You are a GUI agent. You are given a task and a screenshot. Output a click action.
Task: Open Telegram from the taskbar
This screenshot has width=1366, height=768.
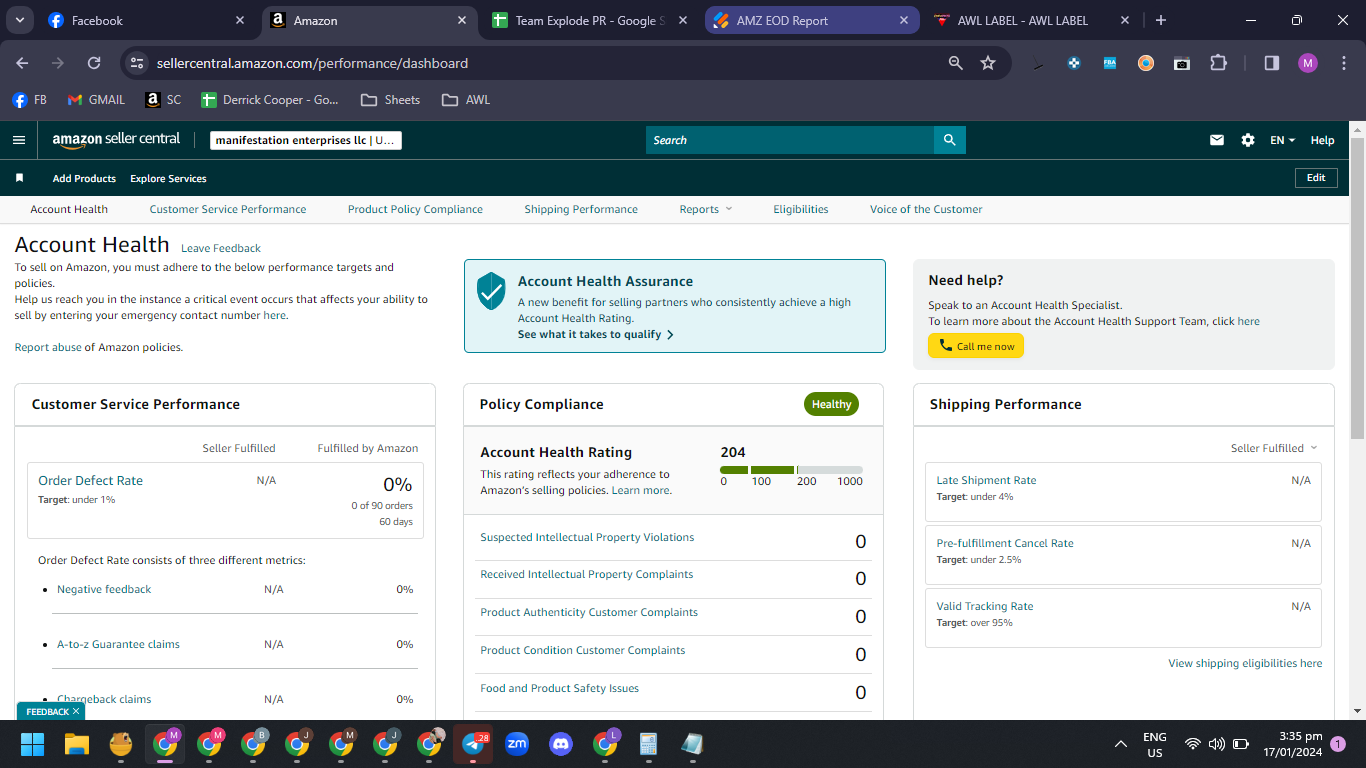point(474,743)
